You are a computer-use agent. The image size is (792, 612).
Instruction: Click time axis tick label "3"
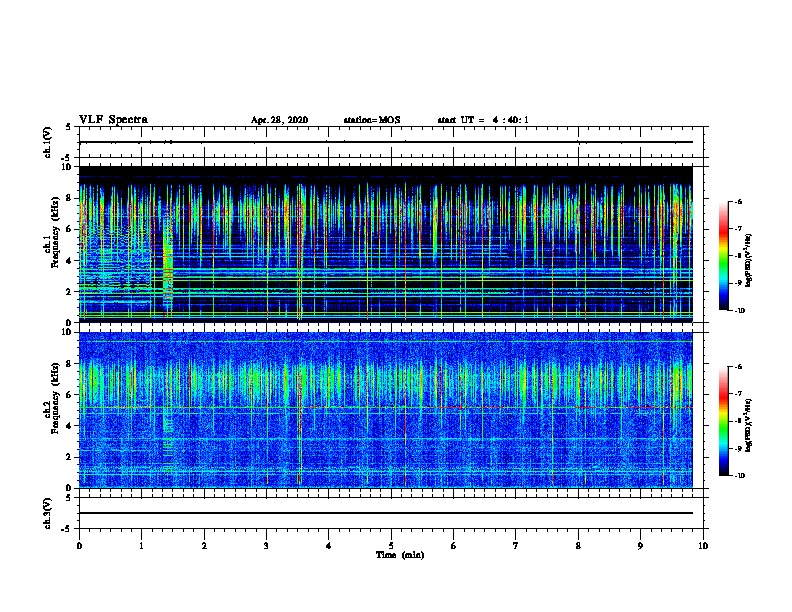point(266,546)
